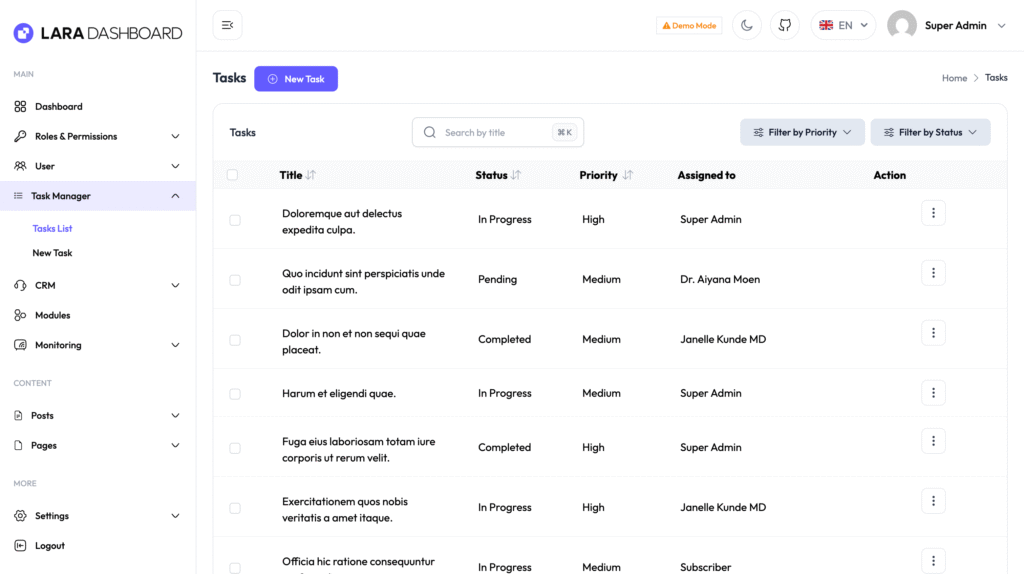Open New Task submenu item in sidebar
This screenshot has width=1024, height=574.
pyautogui.click(x=52, y=253)
